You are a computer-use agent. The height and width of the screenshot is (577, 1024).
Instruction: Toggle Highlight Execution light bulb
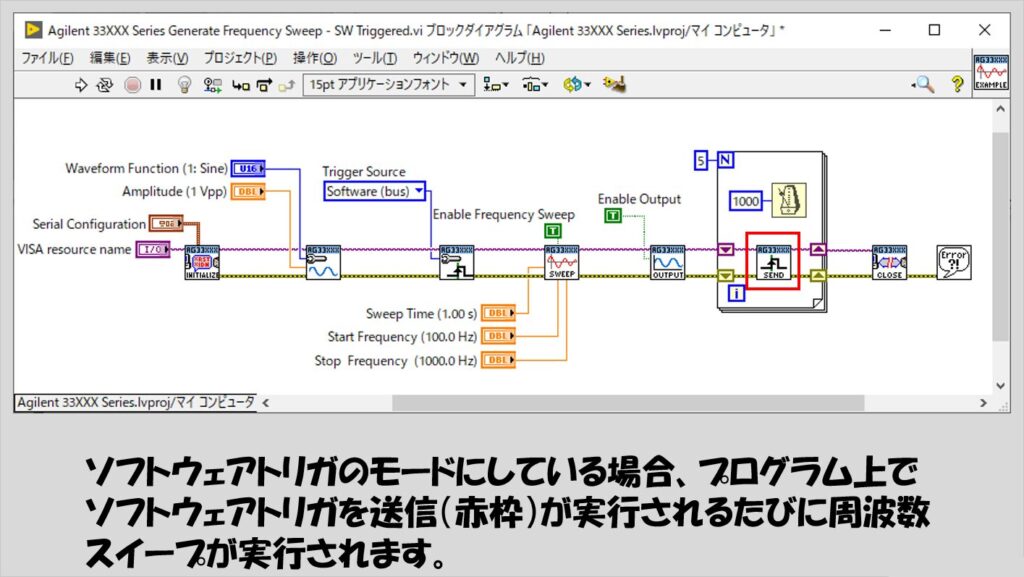tap(184, 85)
